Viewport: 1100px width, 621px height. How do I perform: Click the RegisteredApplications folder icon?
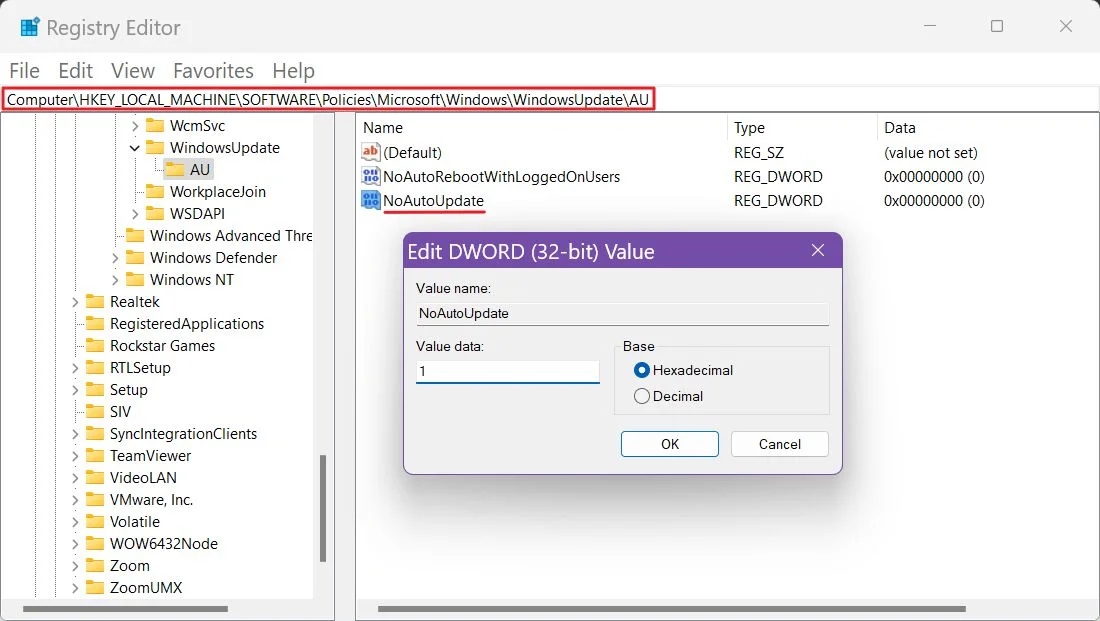[95, 323]
